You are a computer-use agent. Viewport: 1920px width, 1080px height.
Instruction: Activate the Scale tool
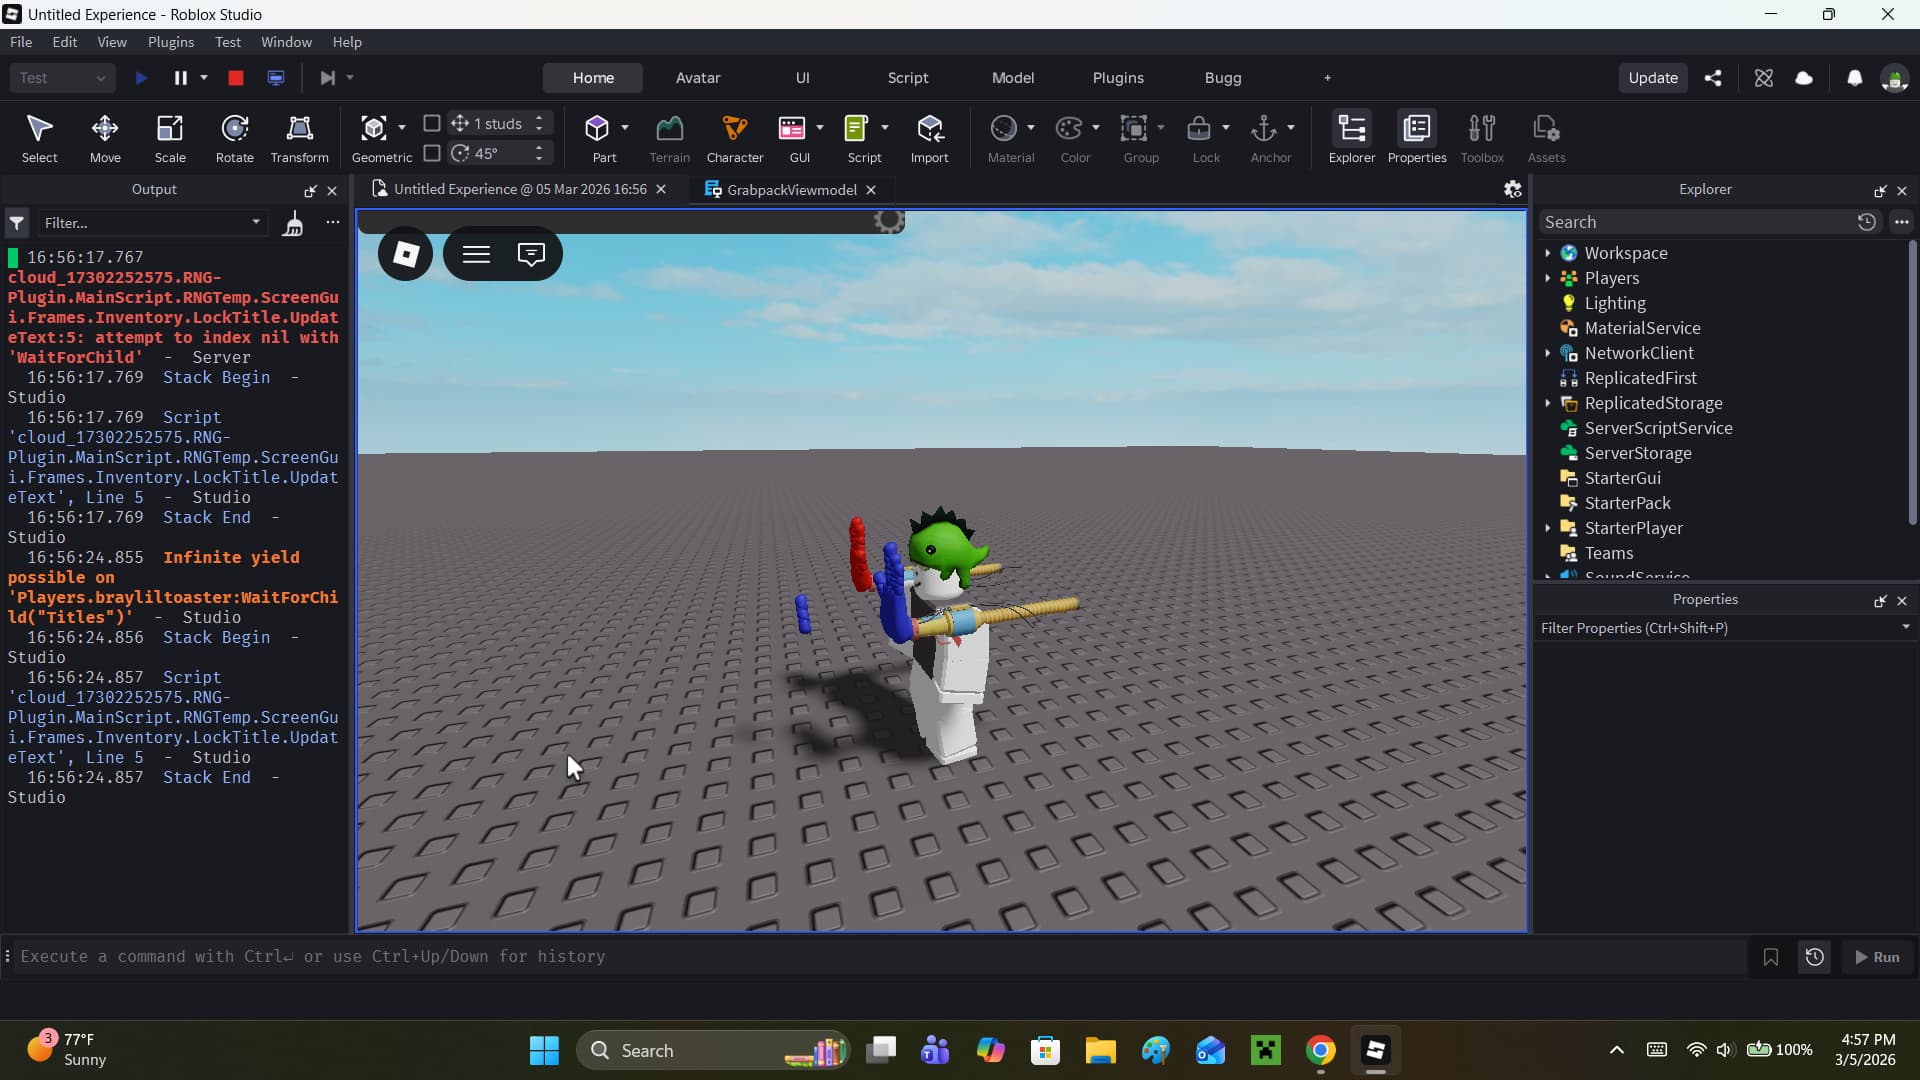click(x=170, y=137)
